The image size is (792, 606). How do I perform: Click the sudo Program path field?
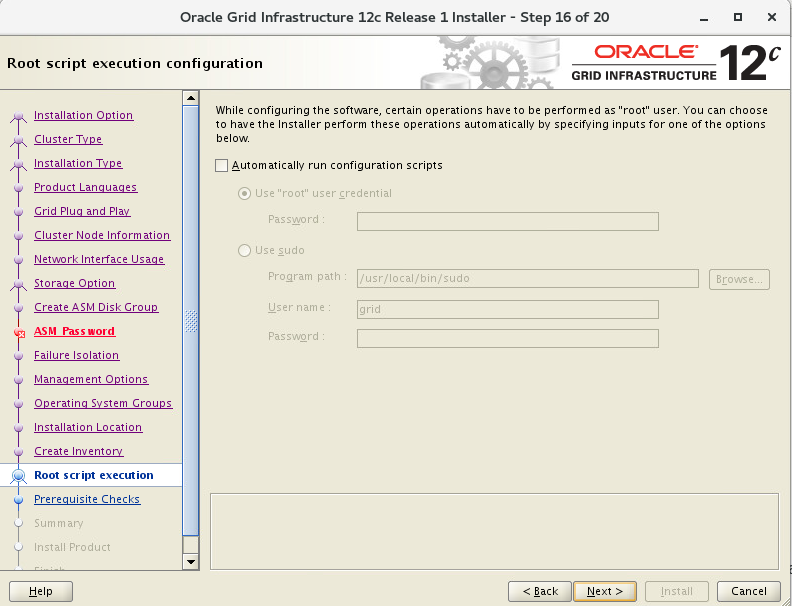tap(528, 278)
